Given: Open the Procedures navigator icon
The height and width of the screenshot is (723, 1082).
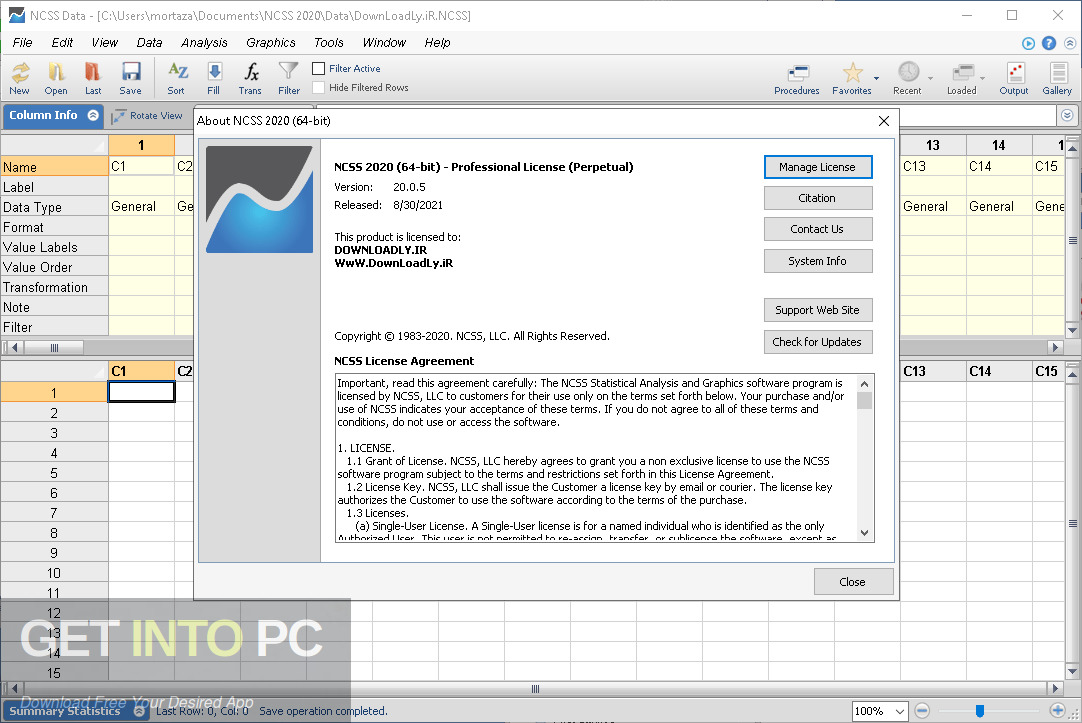Looking at the screenshot, I should pyautogui.click(x=797, y=79).
